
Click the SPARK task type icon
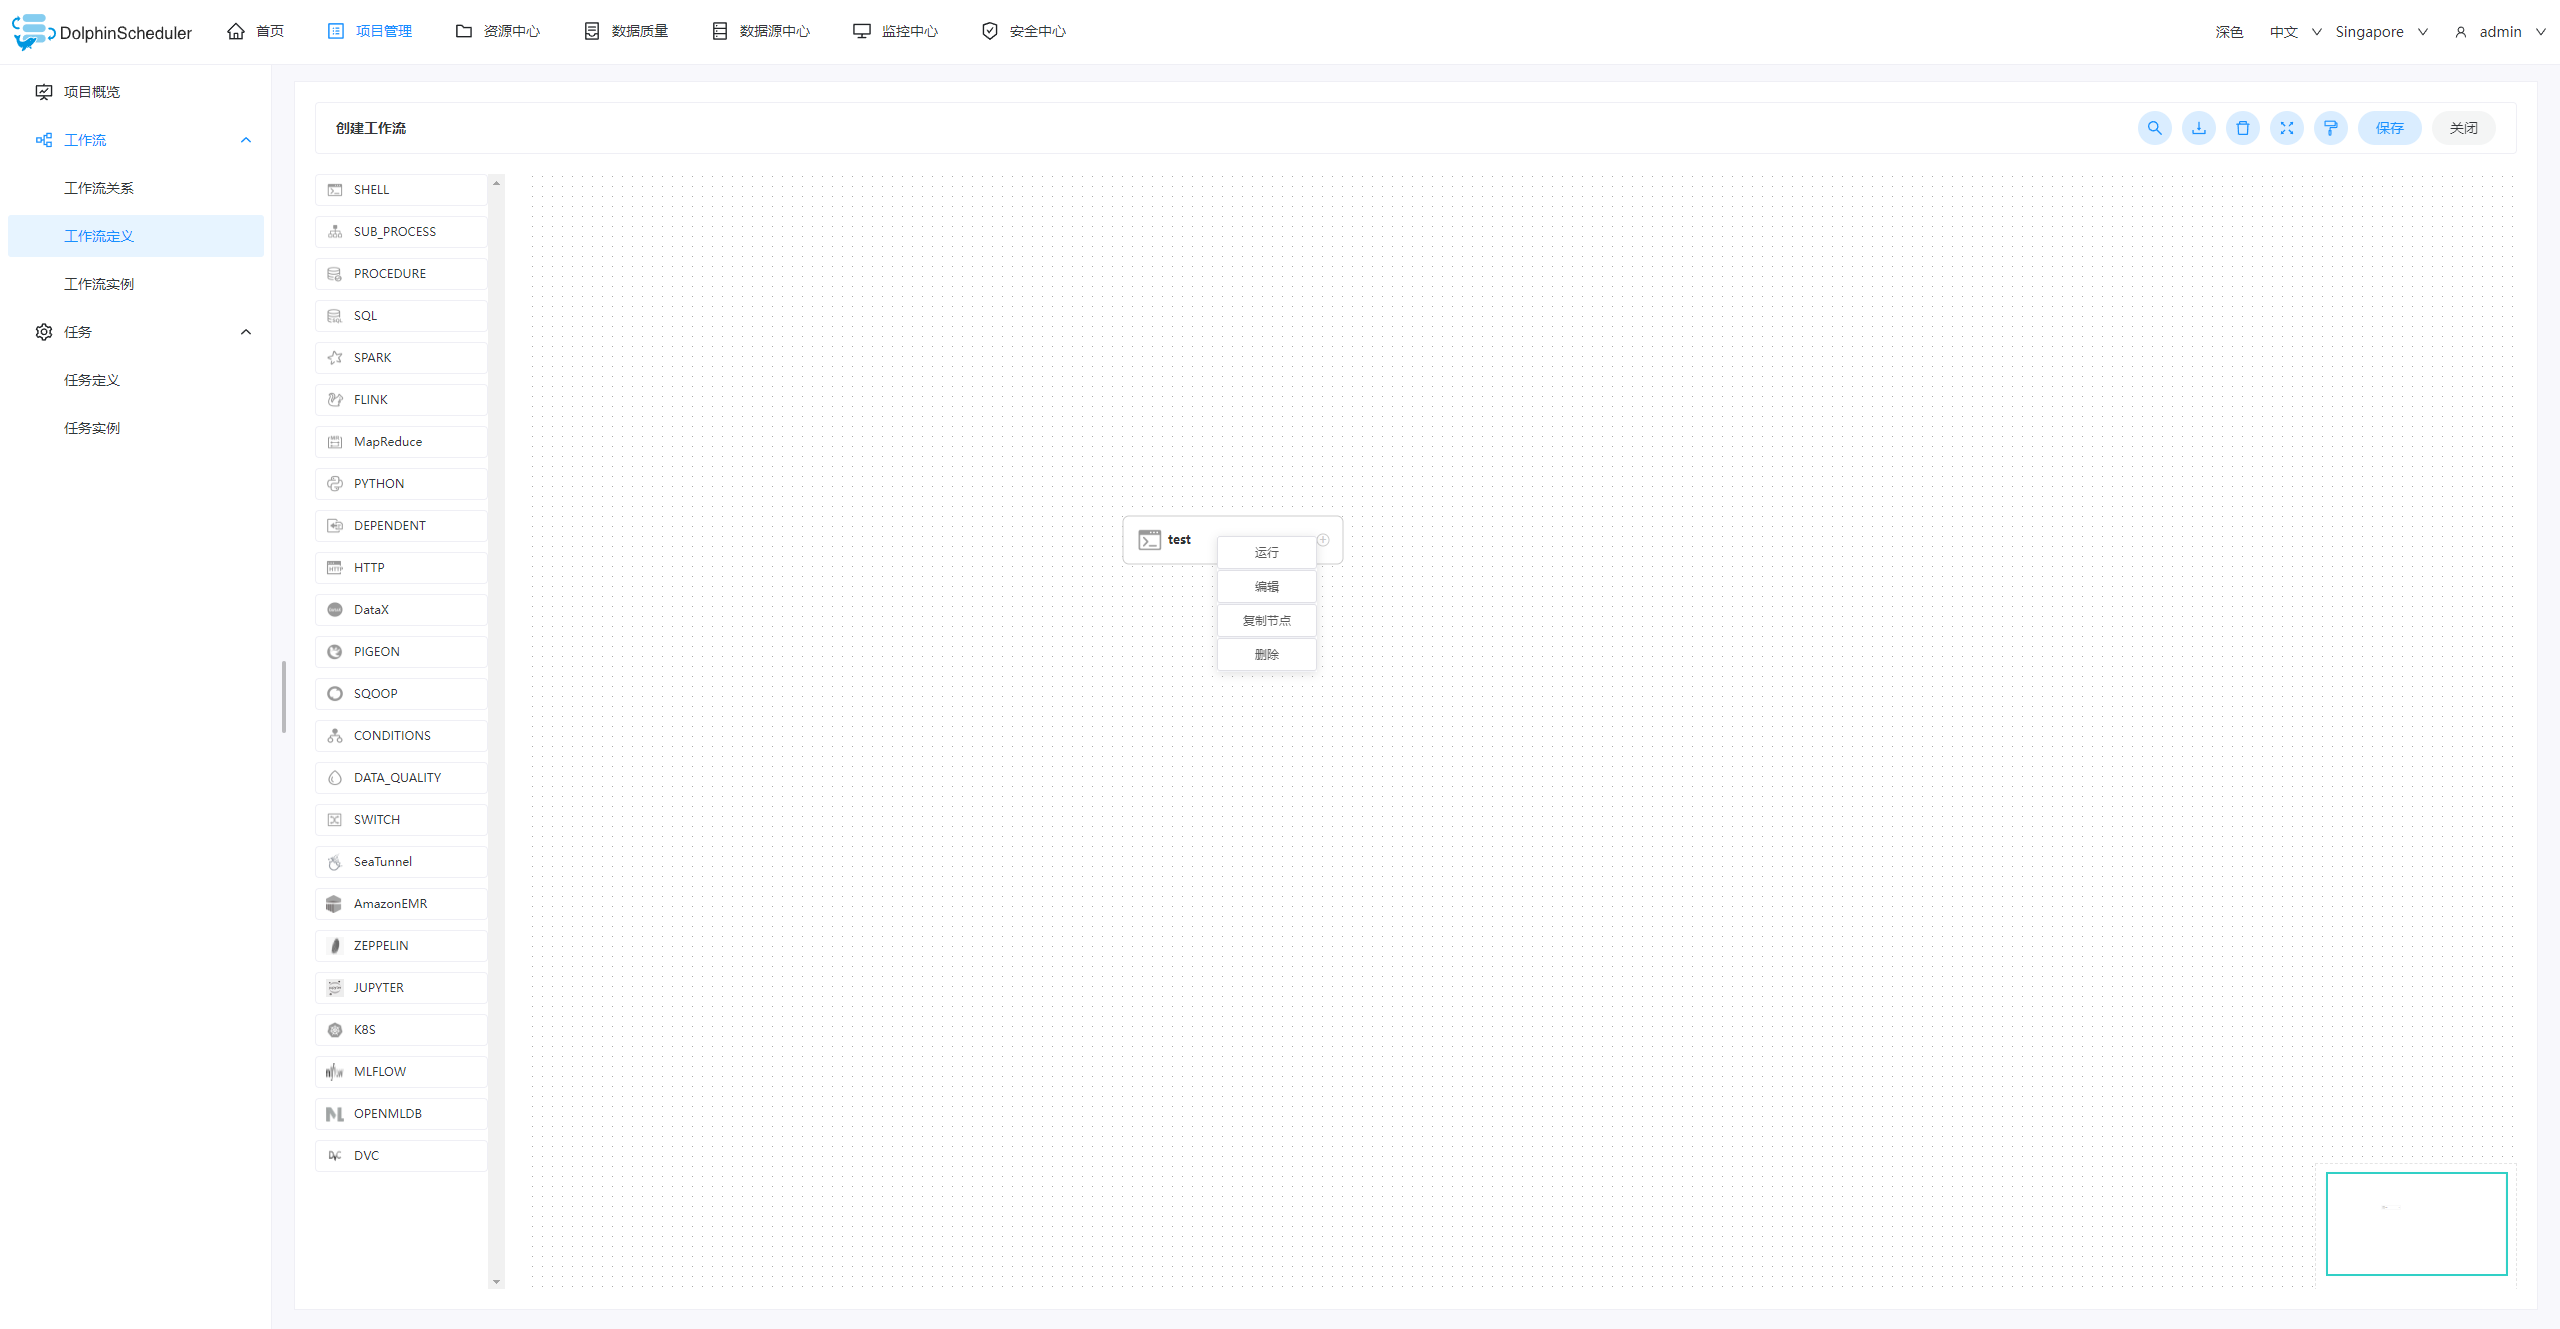click(335, 357)
